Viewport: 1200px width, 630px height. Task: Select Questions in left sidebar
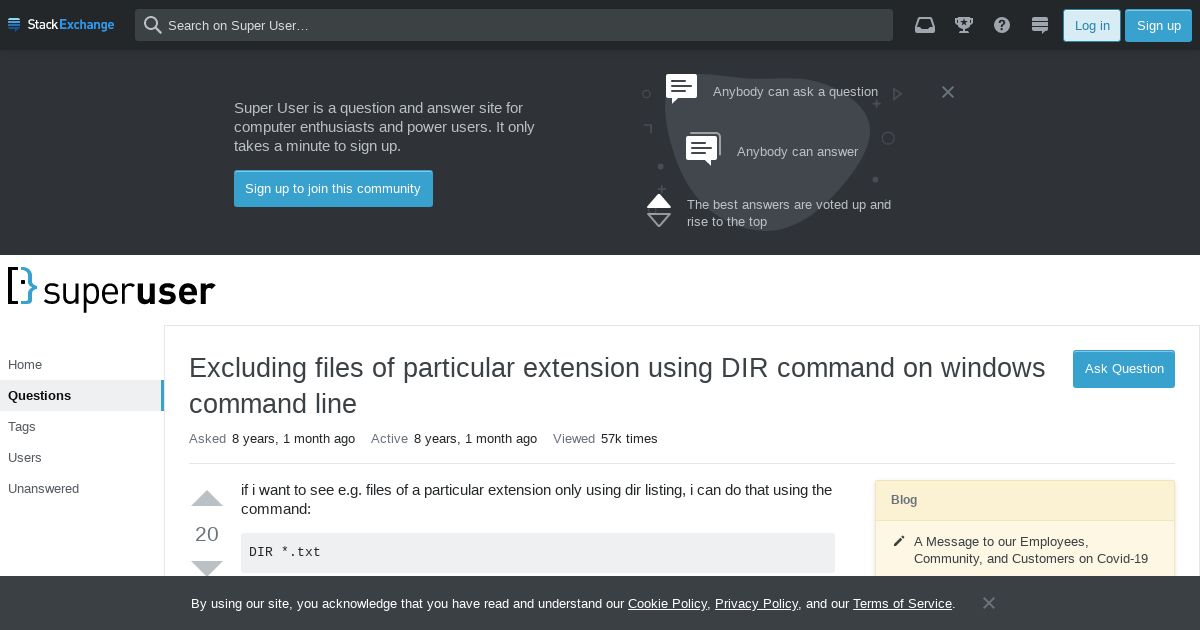[82, 396]
